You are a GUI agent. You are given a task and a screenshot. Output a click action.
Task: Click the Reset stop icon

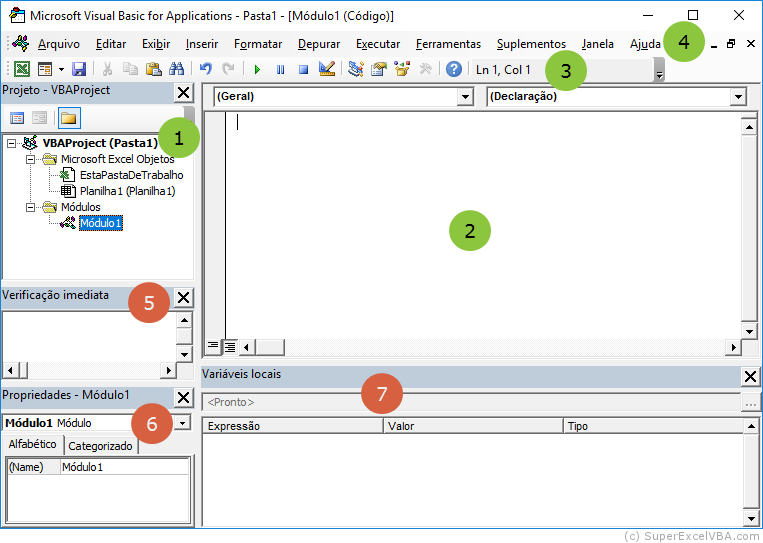click(x=304, y=70)
